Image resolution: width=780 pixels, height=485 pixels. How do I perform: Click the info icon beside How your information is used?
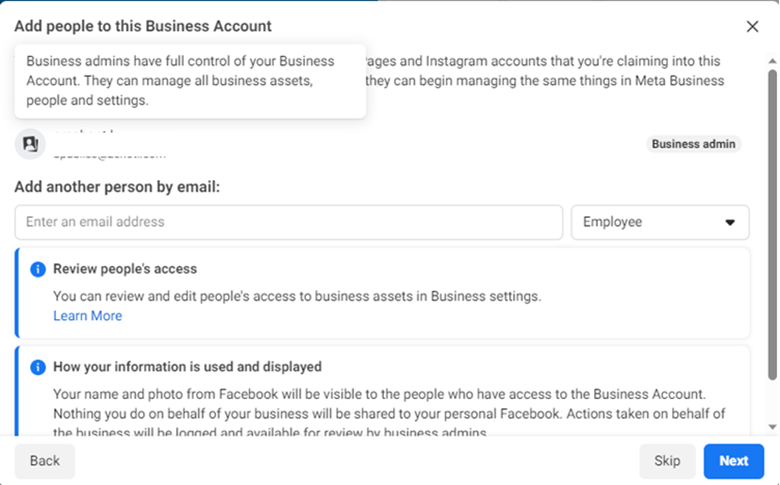(x=38, y=367)
